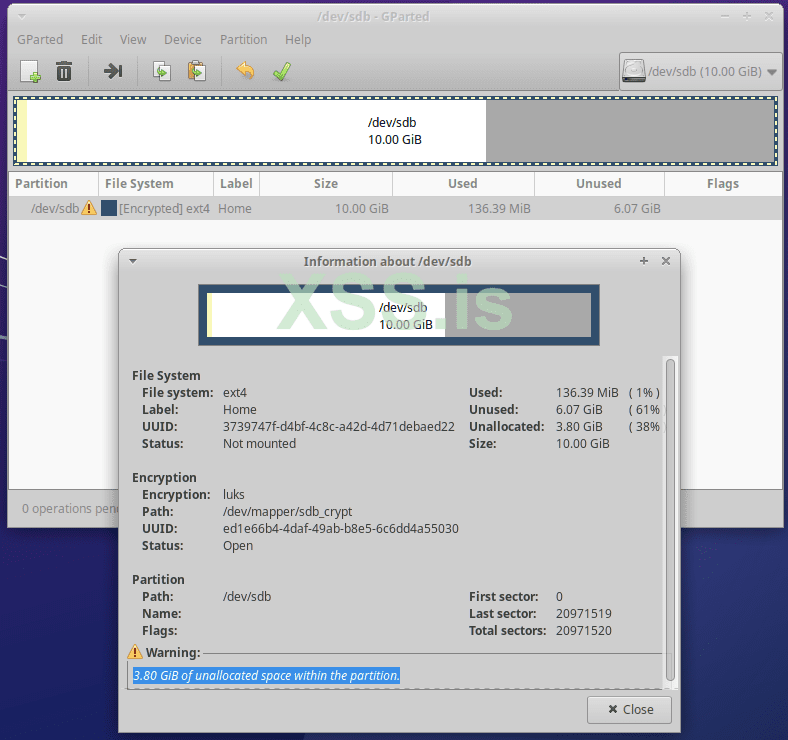Click file system UUID 3739747f-d4bf-4c8c-a42d-4d71debaed22
788x740 pixels.
pyautogui.click(x=339, y=426)
